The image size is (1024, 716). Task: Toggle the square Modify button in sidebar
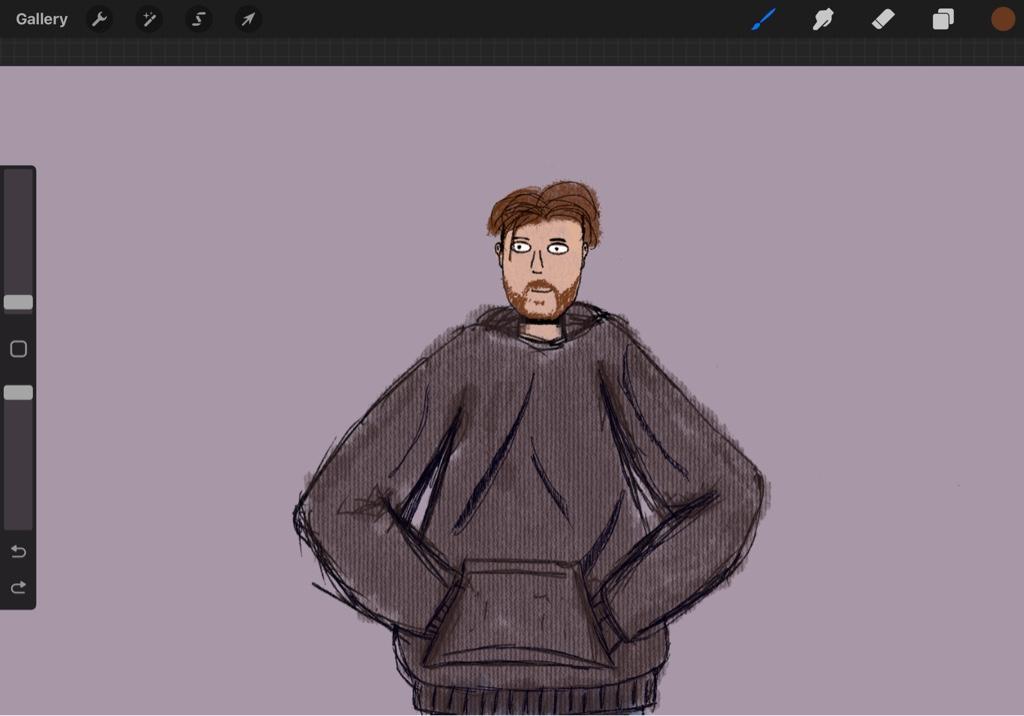(x=18, y=349)
